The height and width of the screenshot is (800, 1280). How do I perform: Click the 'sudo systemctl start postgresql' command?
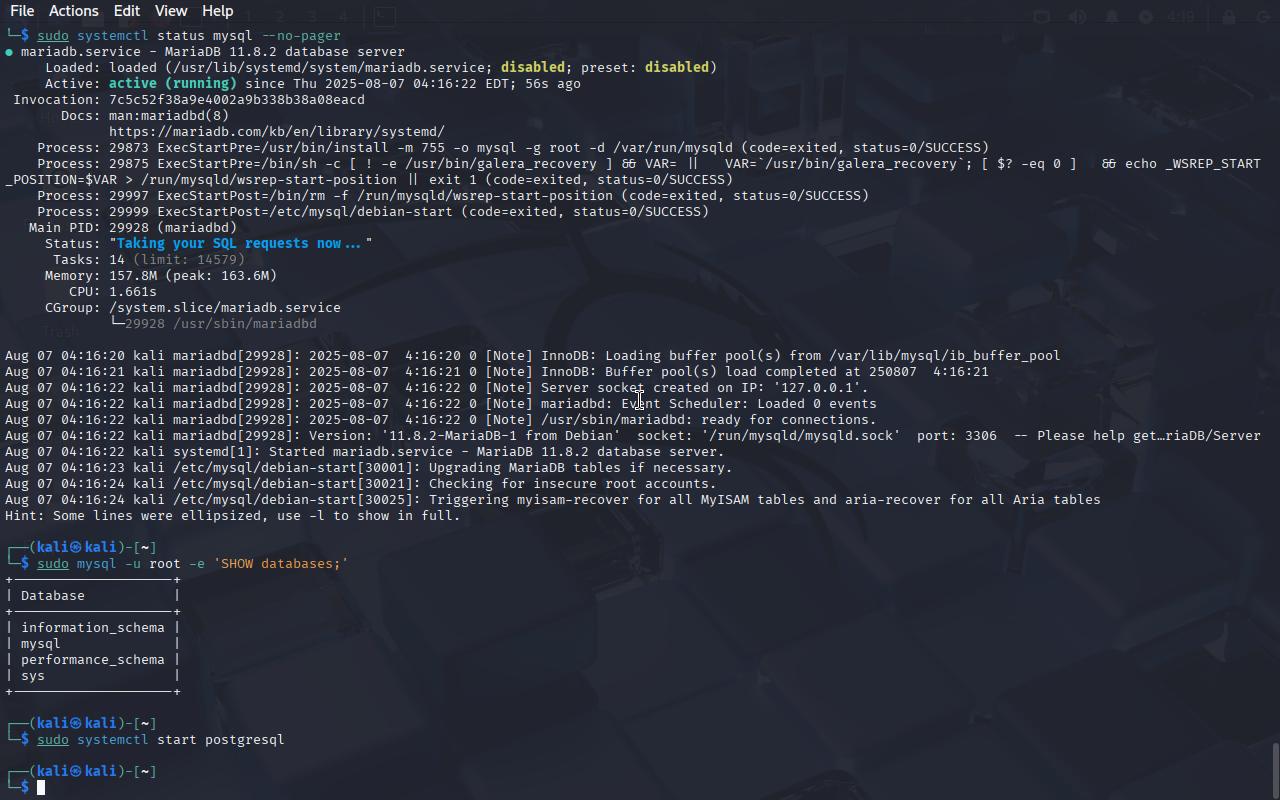(x=161, y=740)
